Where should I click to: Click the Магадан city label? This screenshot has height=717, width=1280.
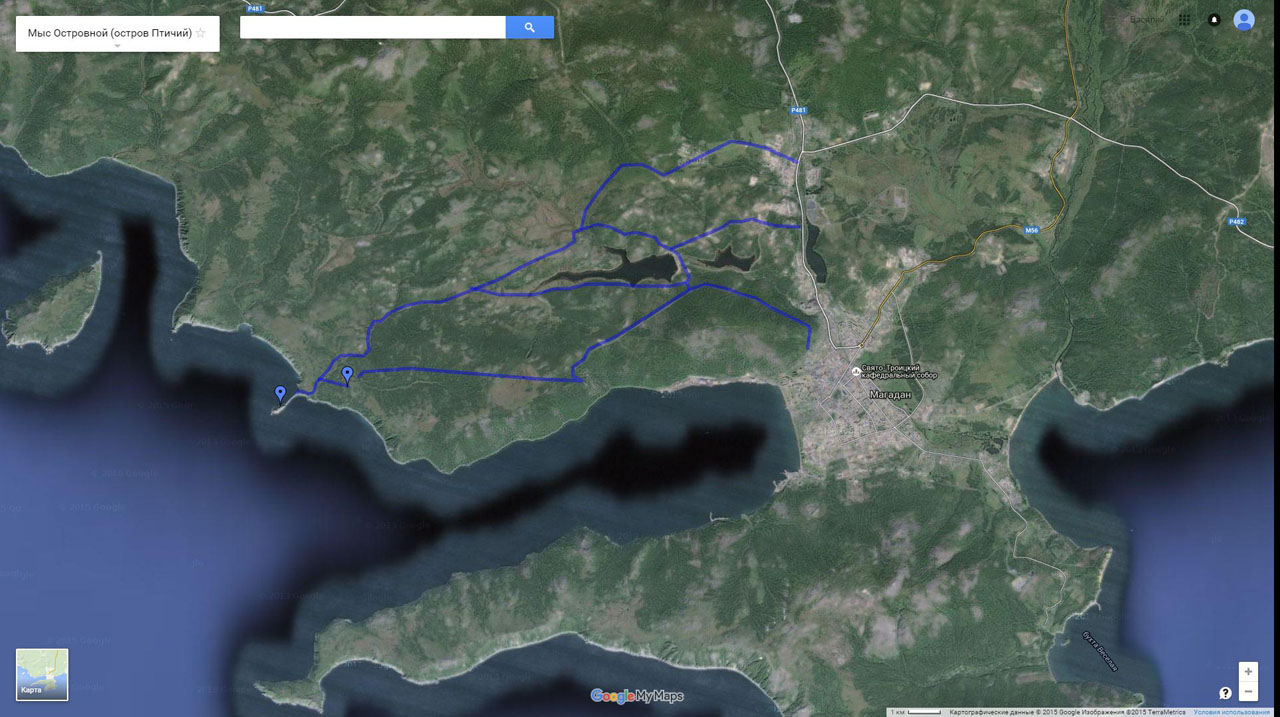[x=890, y=395]
